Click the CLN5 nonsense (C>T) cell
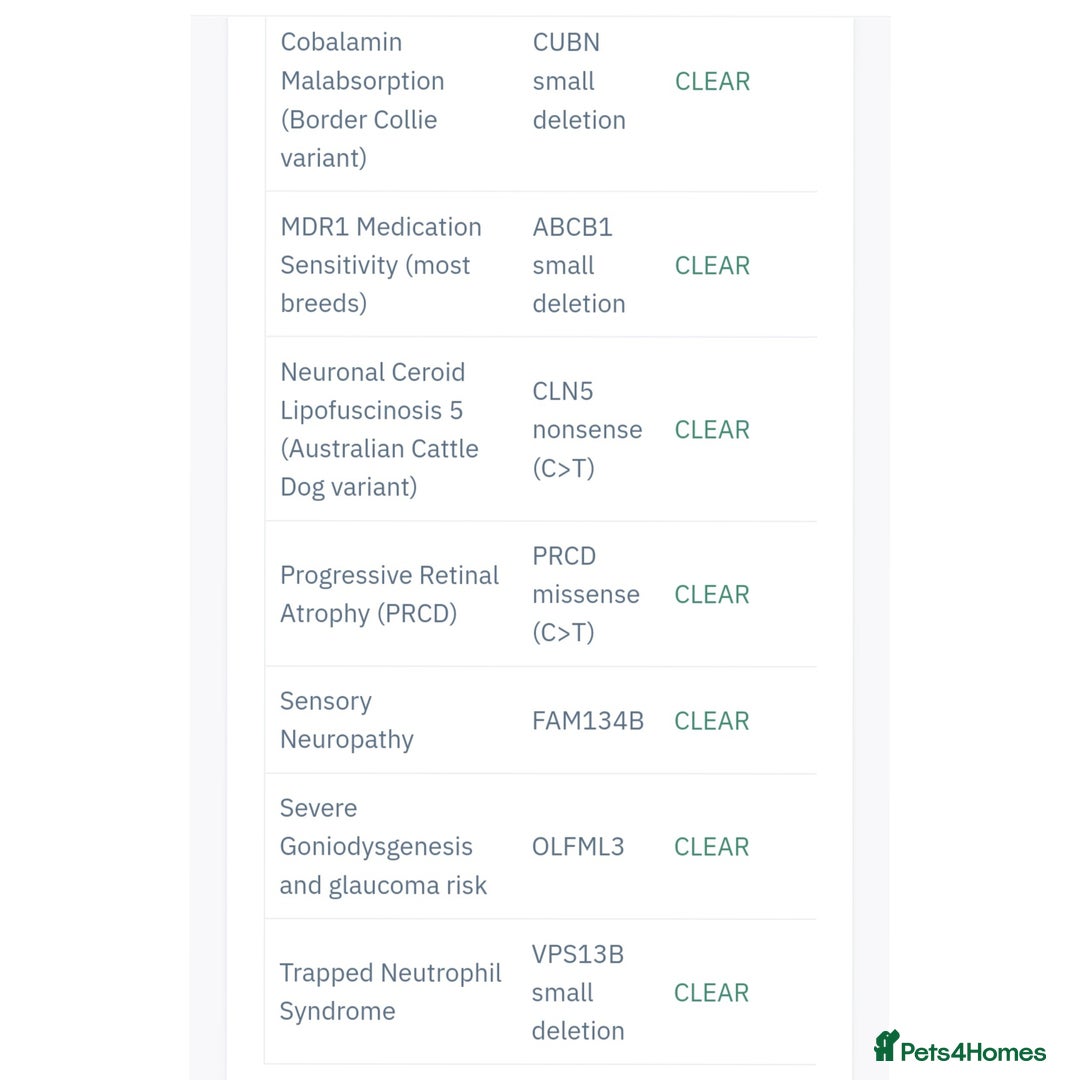1080x1080 pixels. tap(586, 430)
